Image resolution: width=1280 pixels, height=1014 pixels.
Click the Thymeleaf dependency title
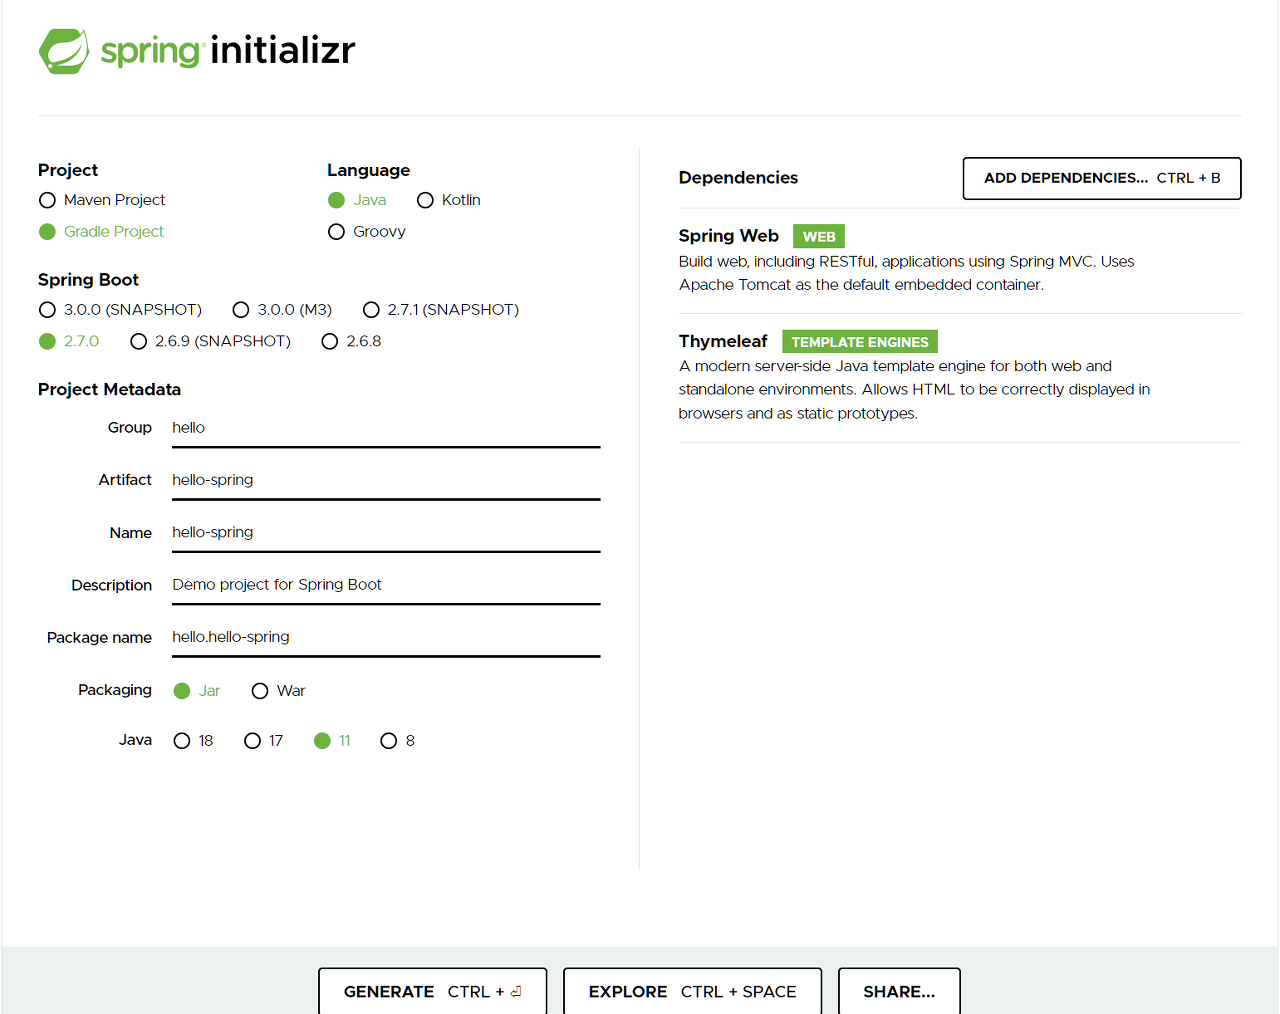pyautogui.click(x=723, y=341)
